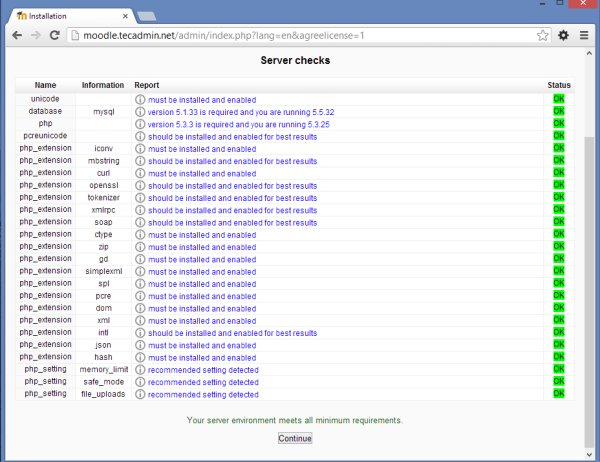Click the OK status for unicode row
Image resolution: width=600 pixels, height=462 pixels.
coord(559,100)
